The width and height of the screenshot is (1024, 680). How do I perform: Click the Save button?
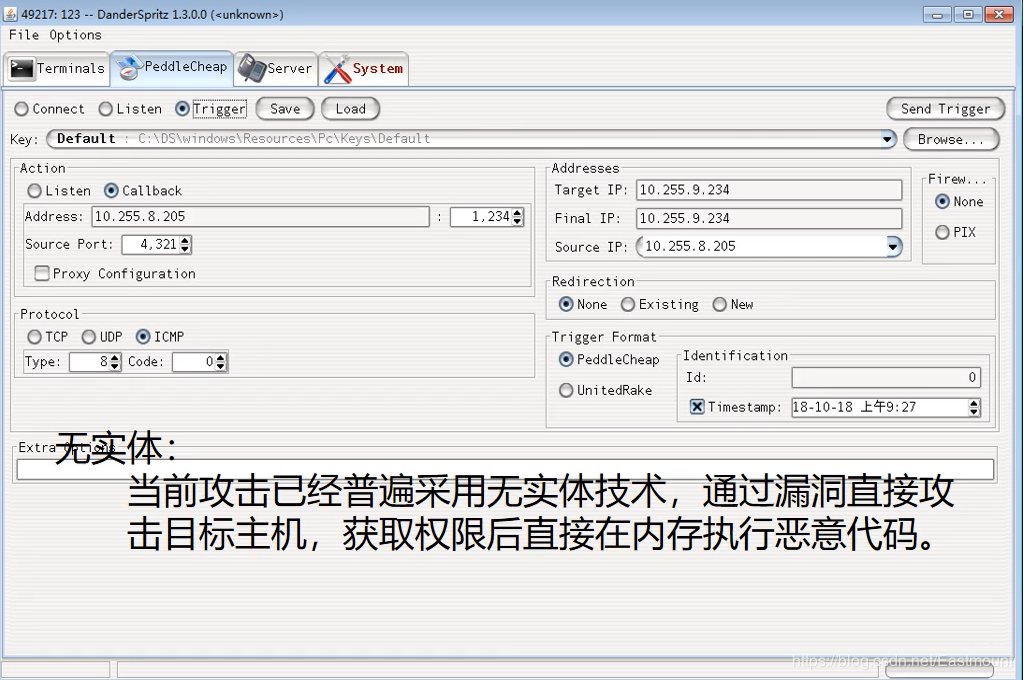(285, 109)
